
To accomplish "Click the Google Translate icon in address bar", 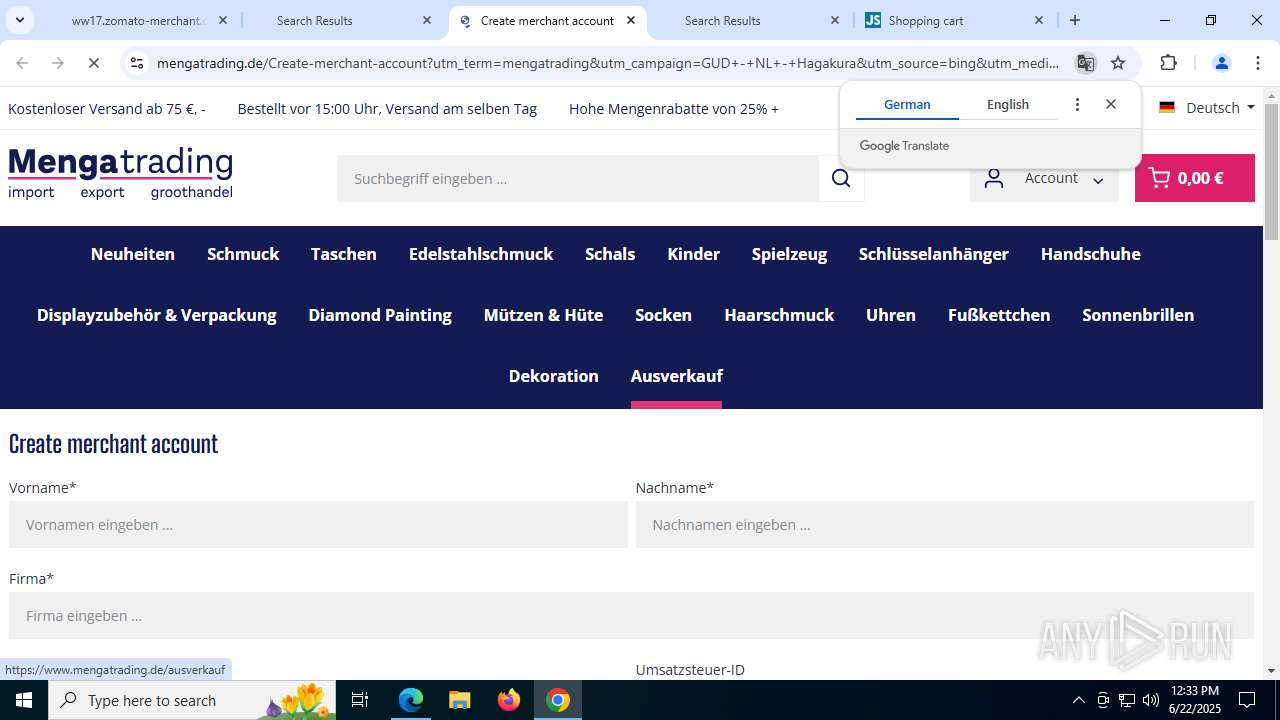I will click(x=1085, y=63).
